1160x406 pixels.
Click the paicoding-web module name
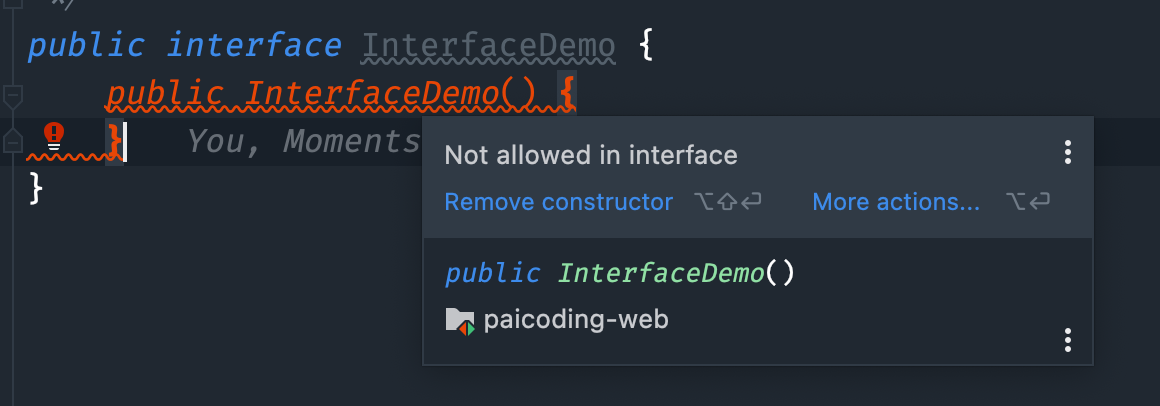[576, 320]
